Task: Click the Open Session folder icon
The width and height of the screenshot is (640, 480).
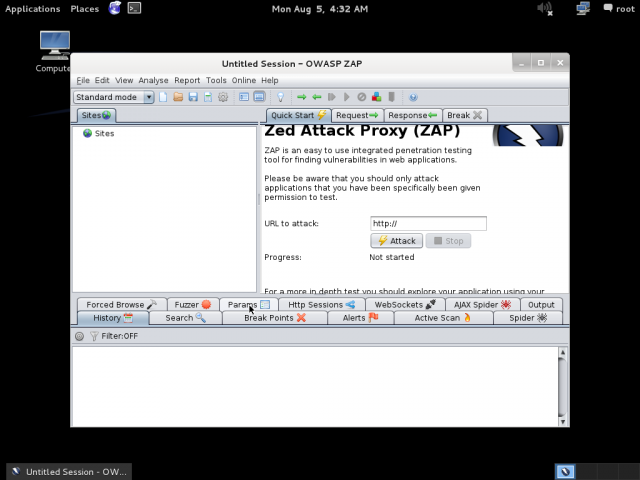Action: point(178,97)
